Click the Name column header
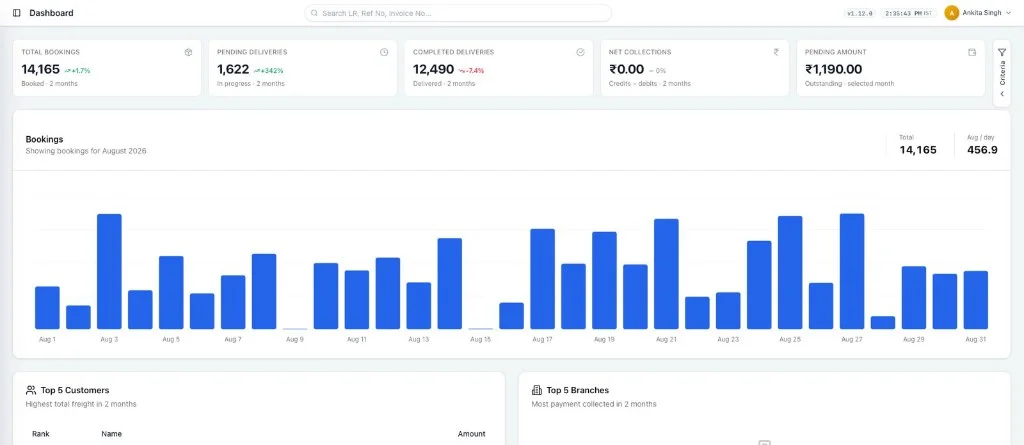The image size is (1024, 445). [112, 434]
